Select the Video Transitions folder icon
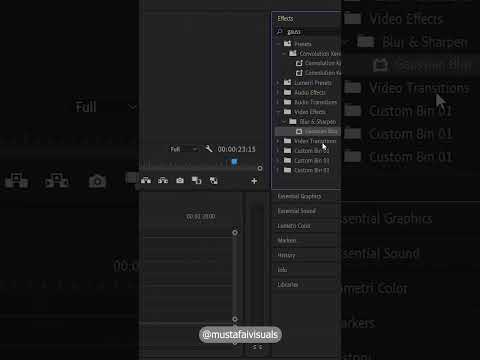The image size is (480, 360). [x=287, y=141]
